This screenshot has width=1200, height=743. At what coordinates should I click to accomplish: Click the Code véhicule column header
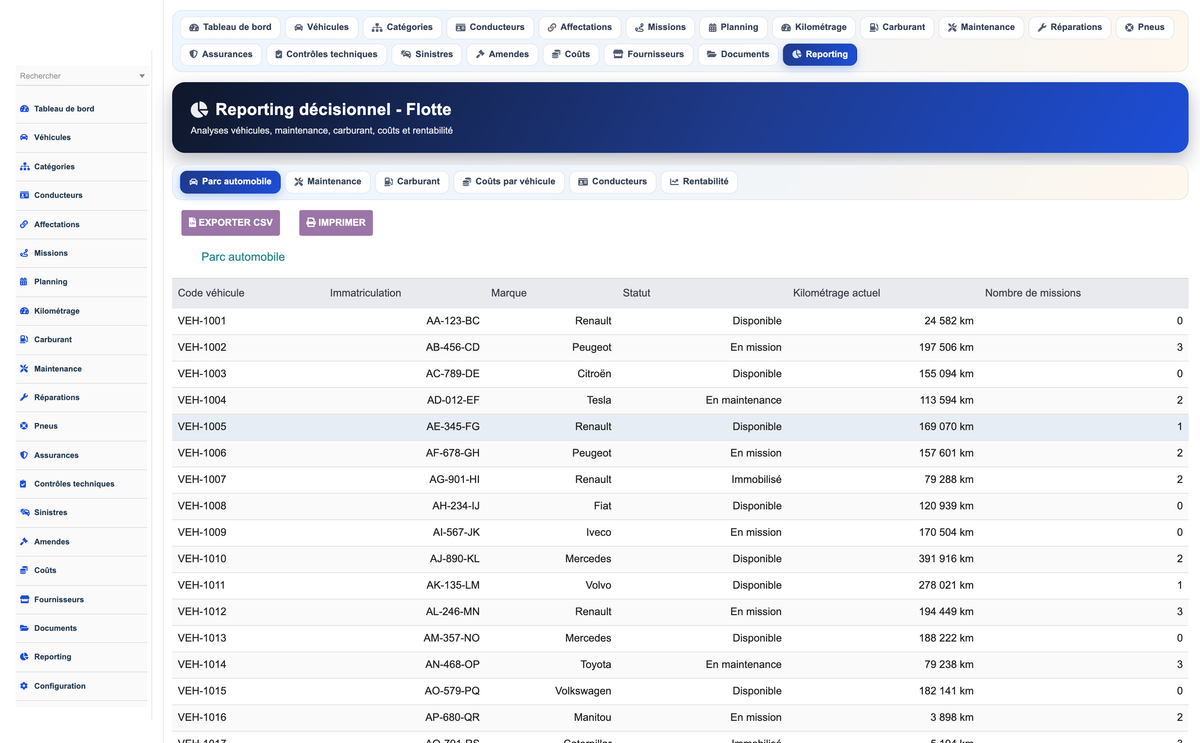211,293
